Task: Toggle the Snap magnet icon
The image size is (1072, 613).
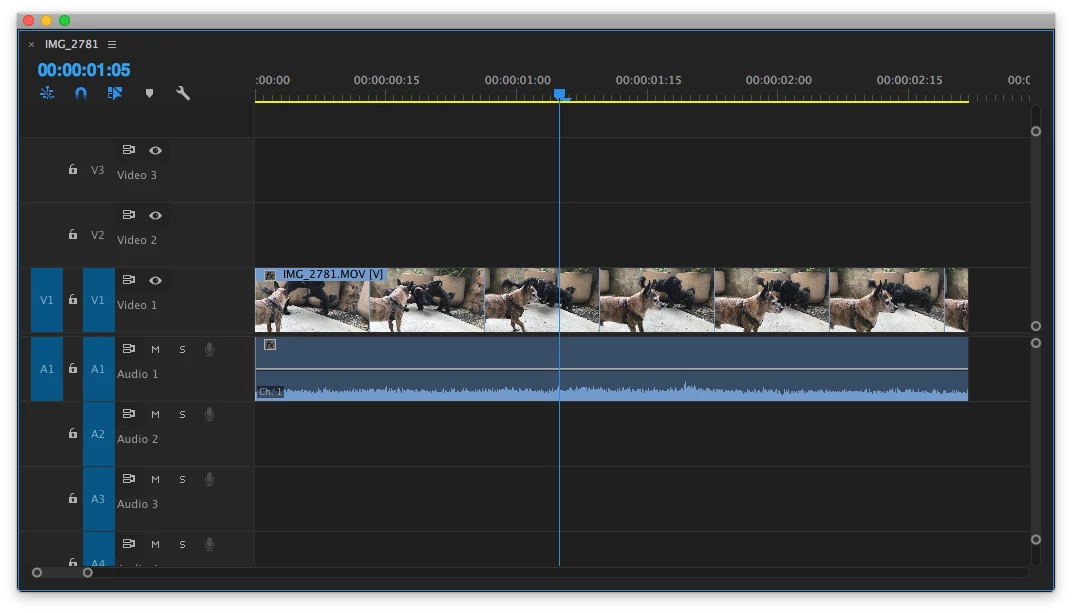Action: click(81, 93)
